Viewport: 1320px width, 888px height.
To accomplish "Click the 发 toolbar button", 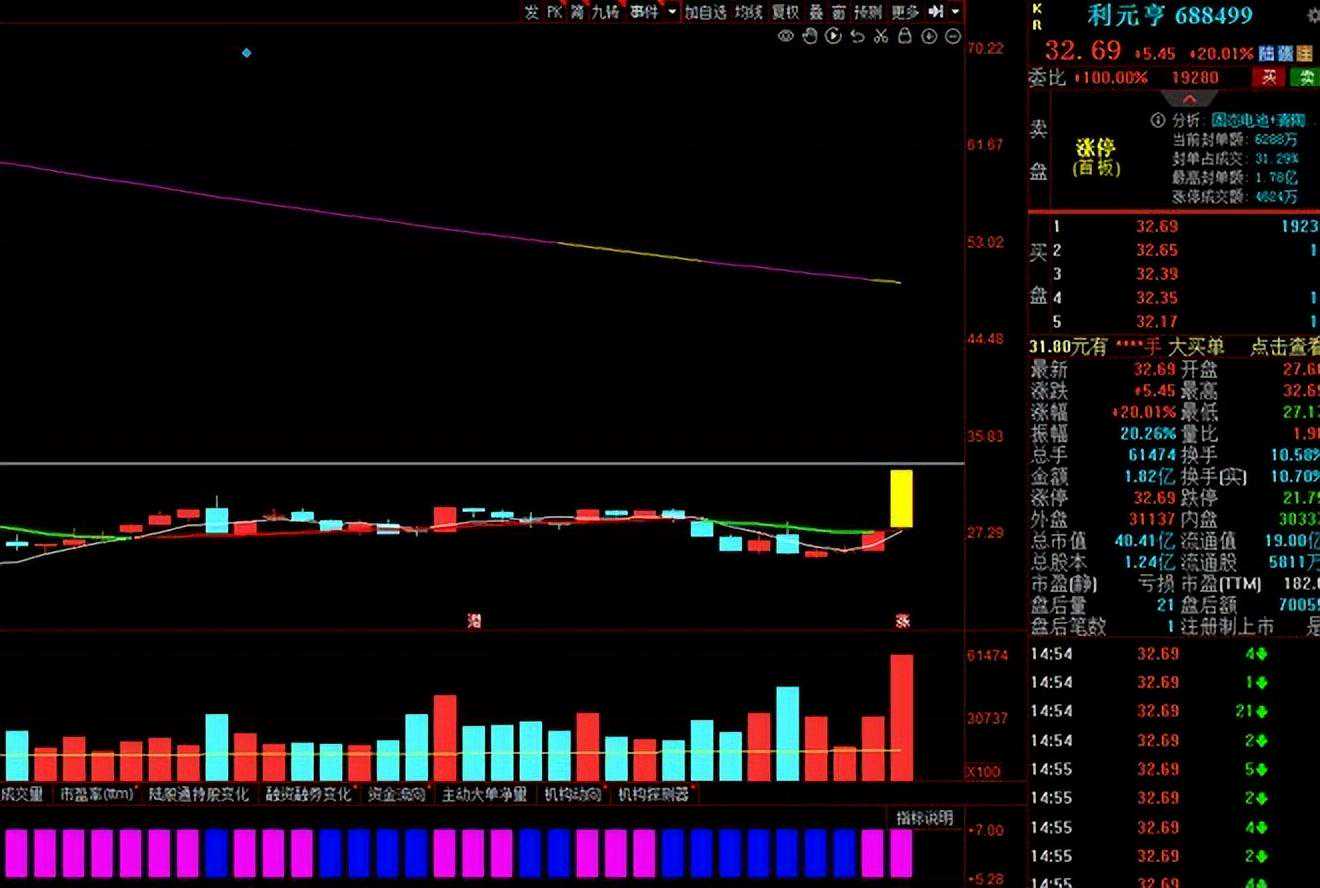I will tap(531, 11).
